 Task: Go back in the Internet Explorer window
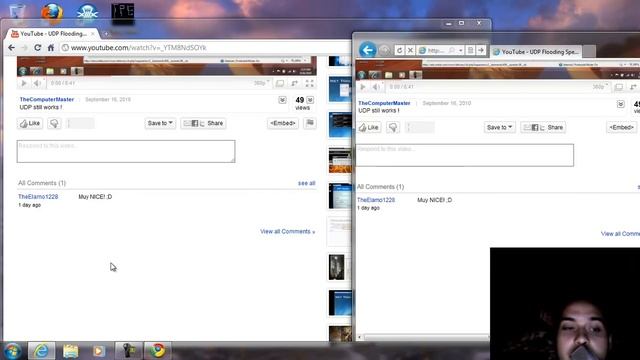click(367, 50)
